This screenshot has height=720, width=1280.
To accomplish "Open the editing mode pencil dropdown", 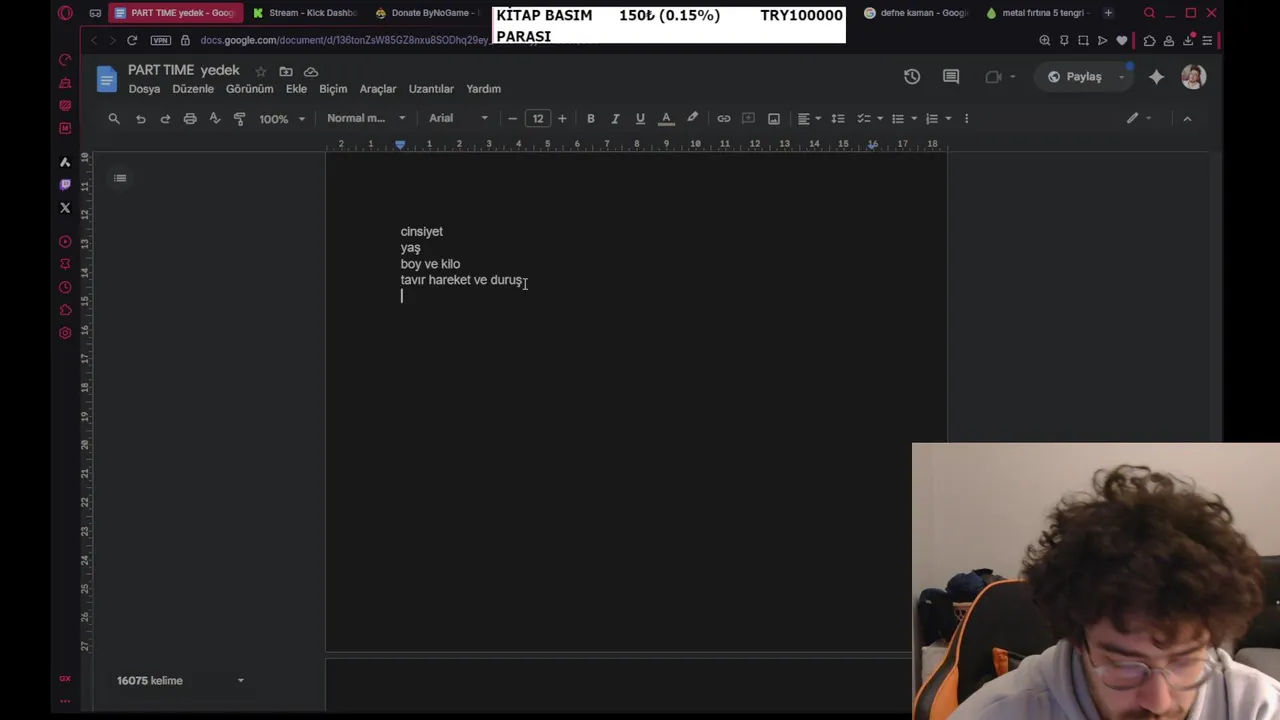I will pyautogui.click(x=1139, y=118).
